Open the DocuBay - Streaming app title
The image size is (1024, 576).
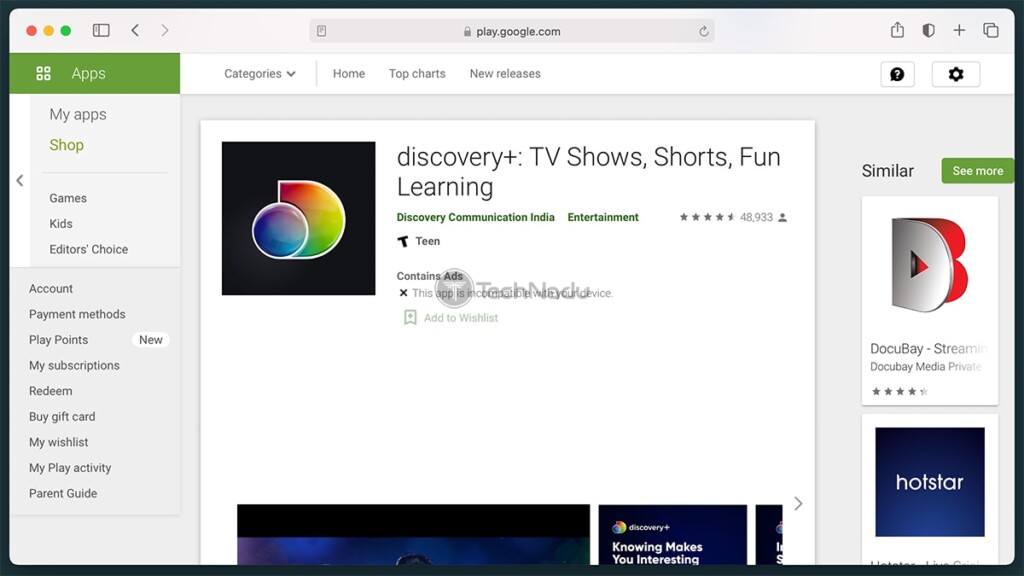(x=928, y=349)
